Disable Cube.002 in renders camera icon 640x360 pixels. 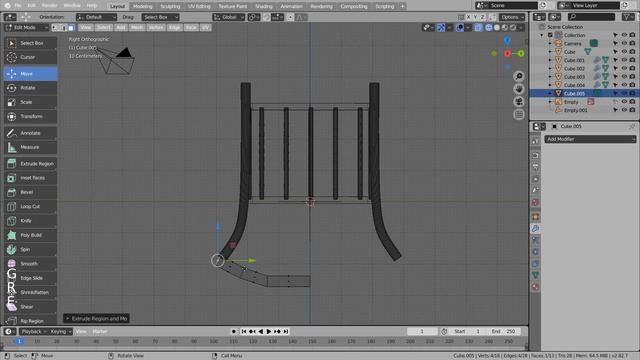[632, 69]
